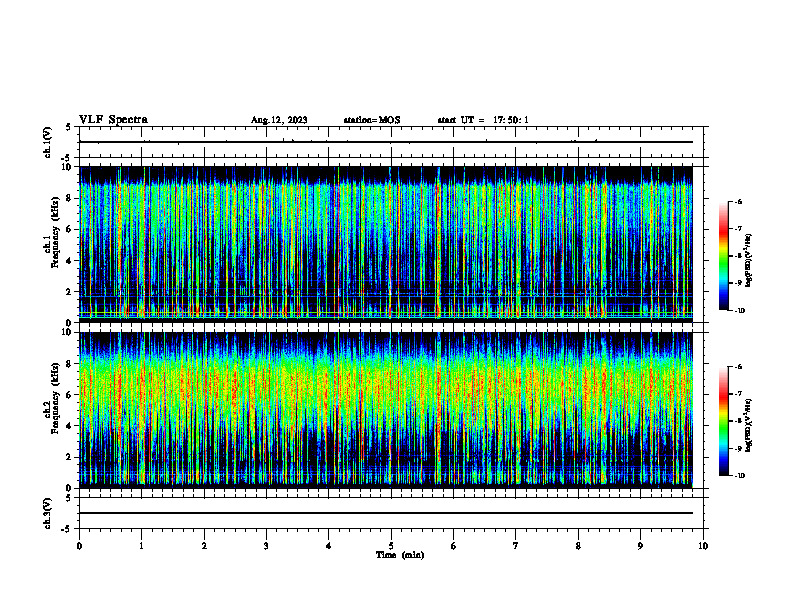
Task: Click the ch.1 spectrogram panel
Action: click(x=386, y=244)
